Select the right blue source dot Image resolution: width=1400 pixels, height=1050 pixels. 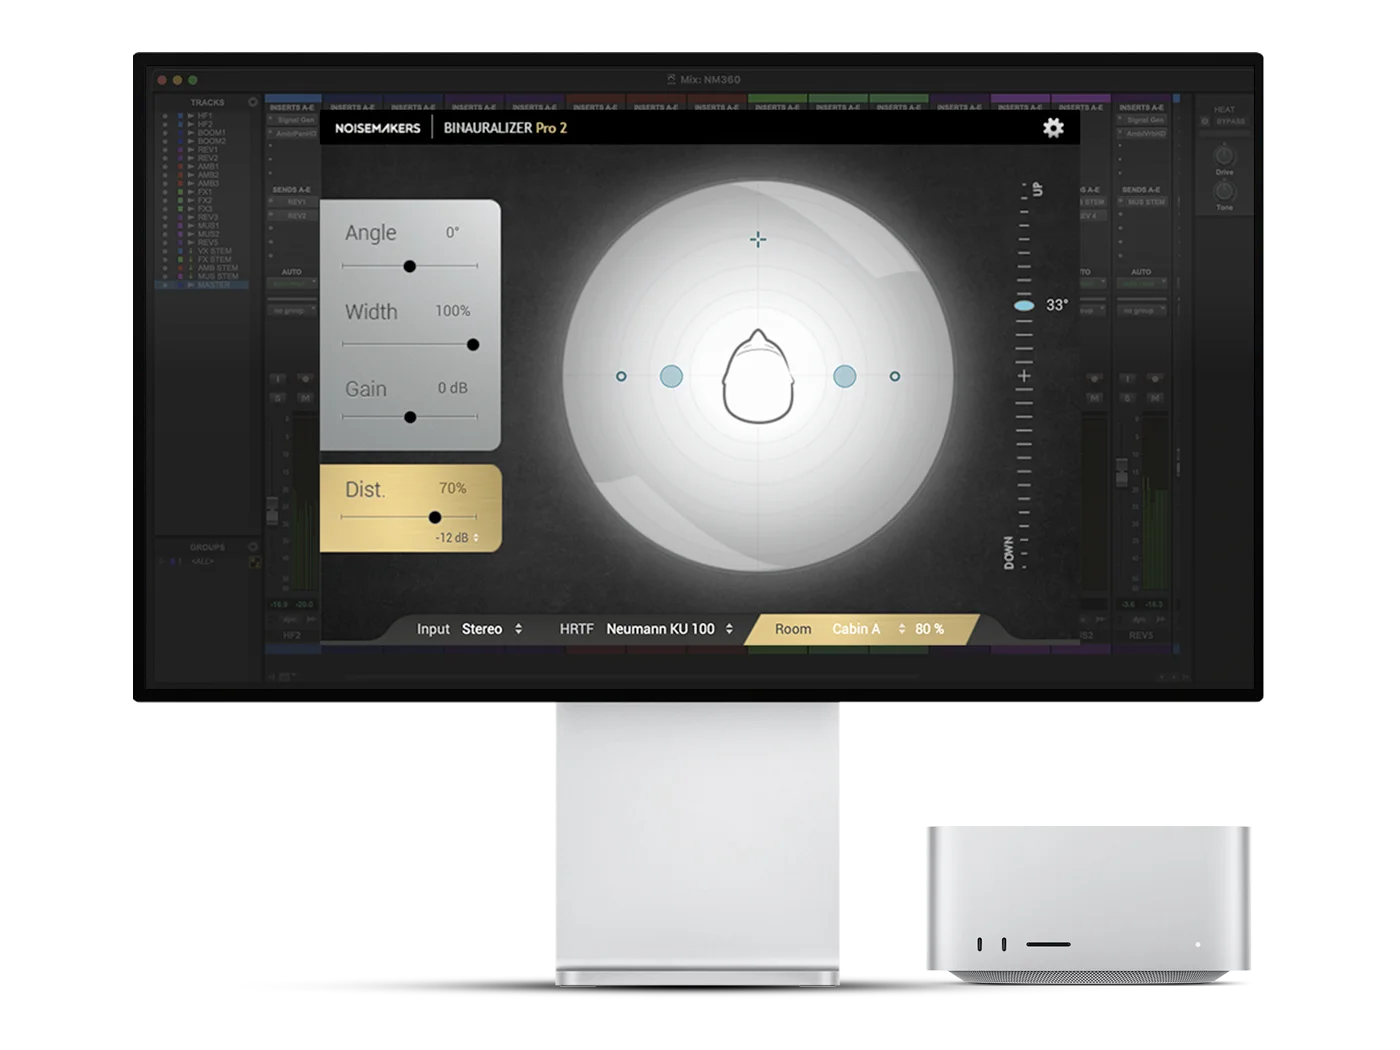[845, 376]
